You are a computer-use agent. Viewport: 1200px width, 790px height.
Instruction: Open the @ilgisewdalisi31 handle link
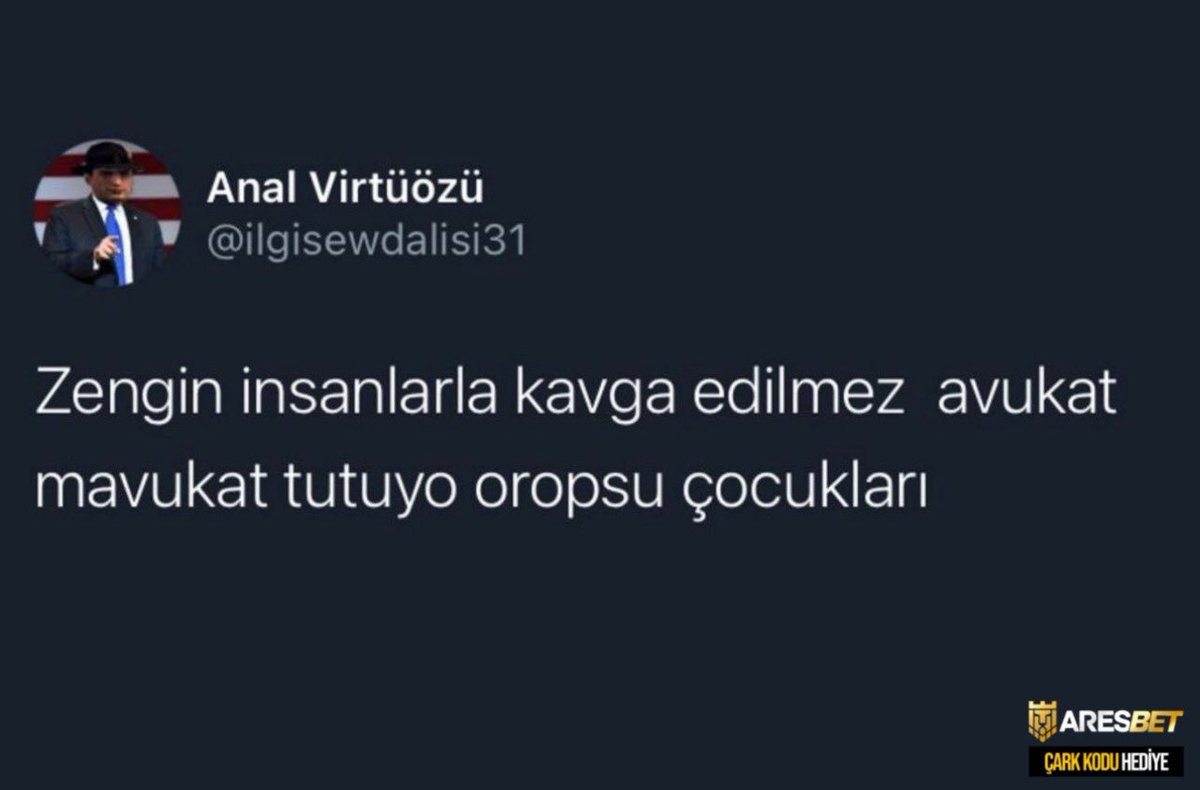point(365,243)
